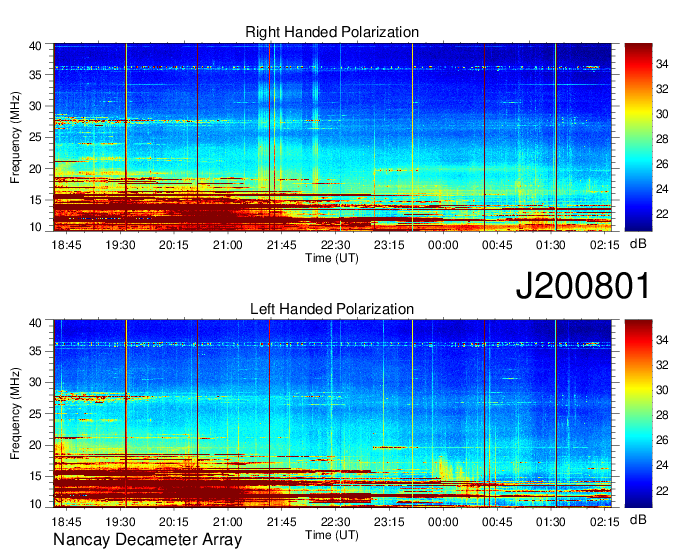The image size is (680, 552).
Task: Click 21:00 tick on Left Handed time axis
Action: (227, 522)
